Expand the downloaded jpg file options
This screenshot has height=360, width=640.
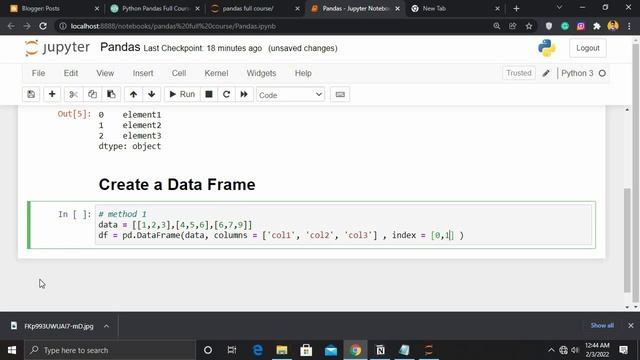[106, 326]
